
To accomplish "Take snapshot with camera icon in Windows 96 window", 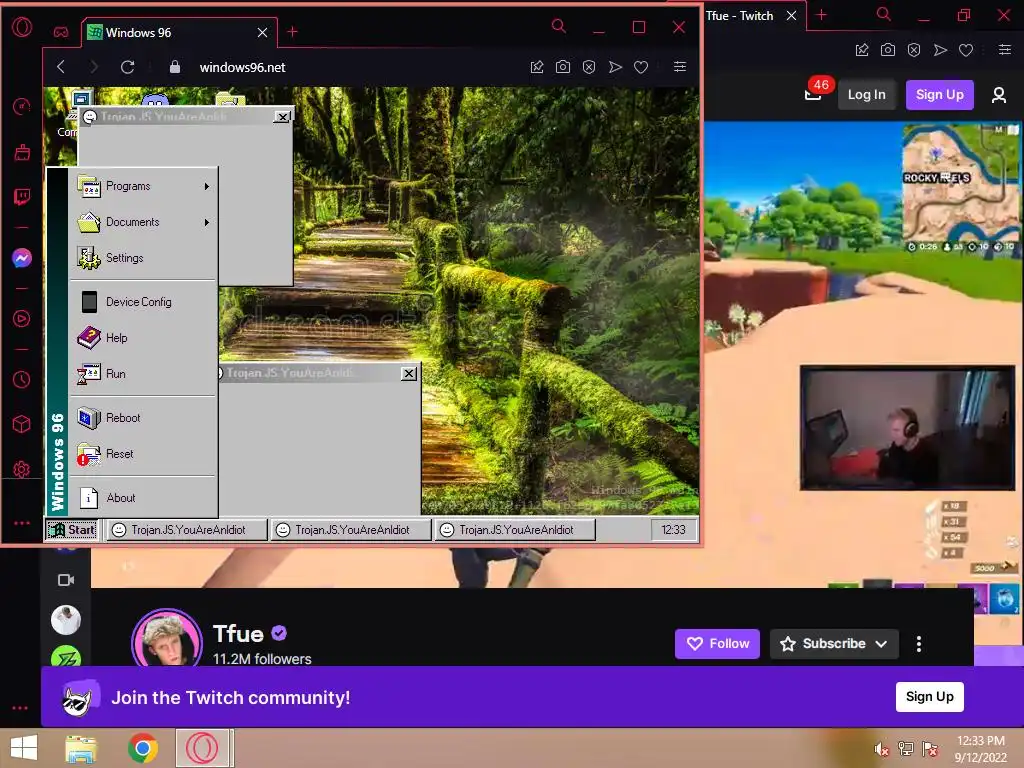I will [x=563, y=67].
